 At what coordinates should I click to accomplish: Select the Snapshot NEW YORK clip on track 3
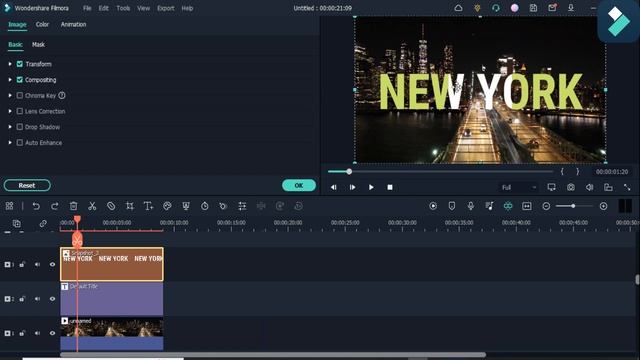(x=112, y=264)
